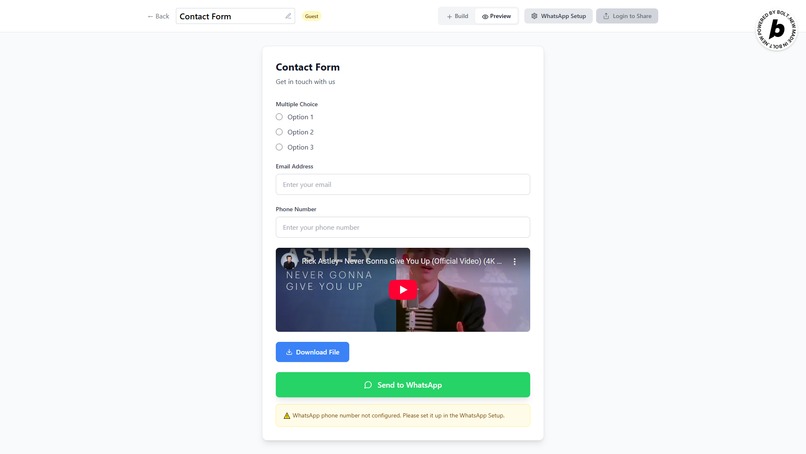Switch to the Build tab
806x454 pixels.
click(457, 16)
